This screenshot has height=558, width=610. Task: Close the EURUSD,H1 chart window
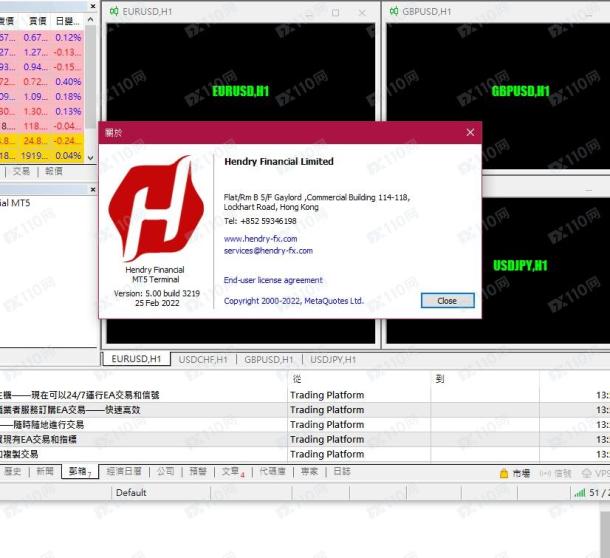tap(362, 12)
